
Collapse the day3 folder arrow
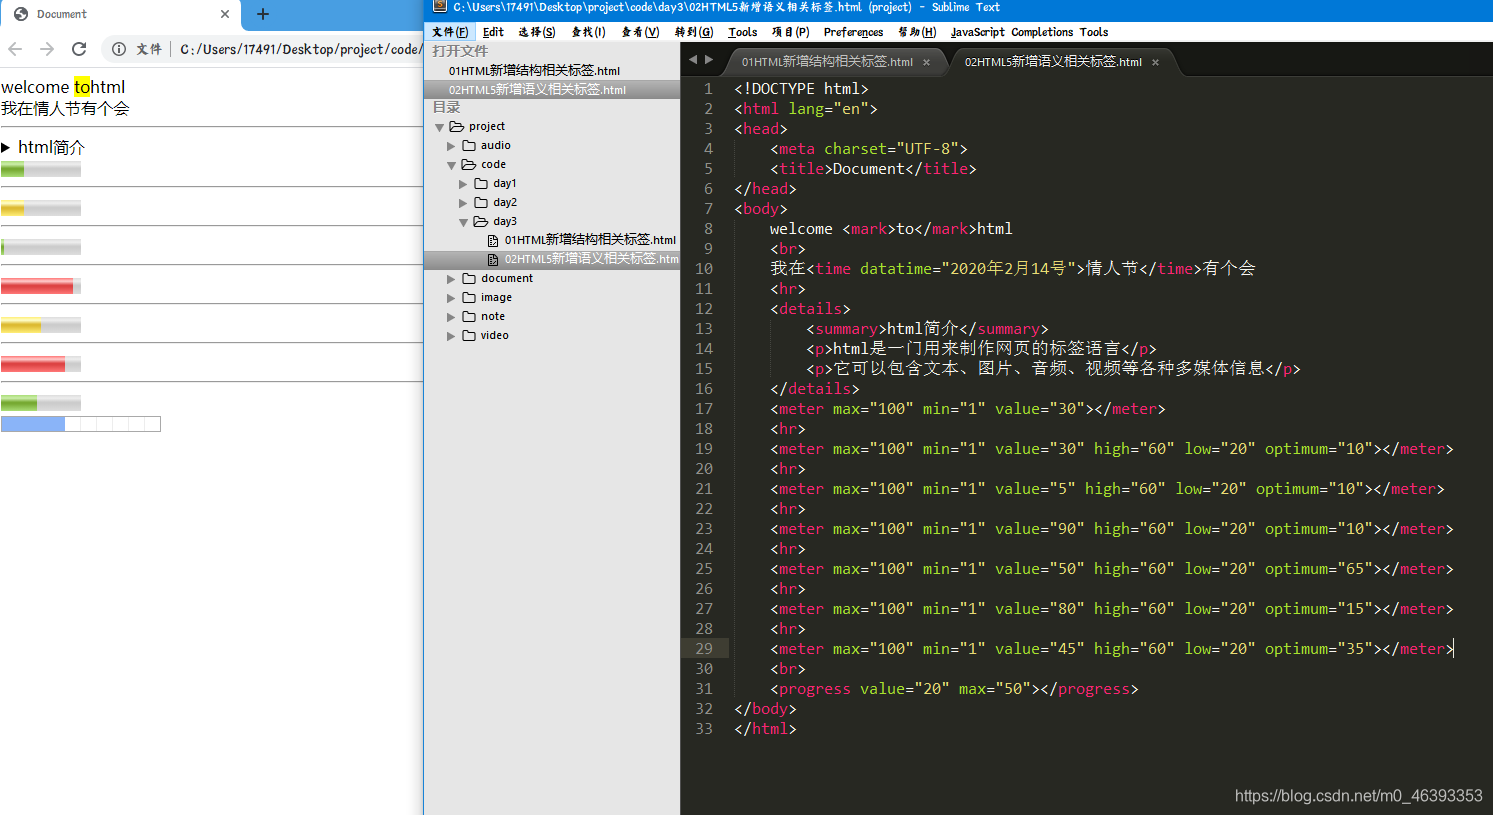pyautogui.click(x=464, y=222)
